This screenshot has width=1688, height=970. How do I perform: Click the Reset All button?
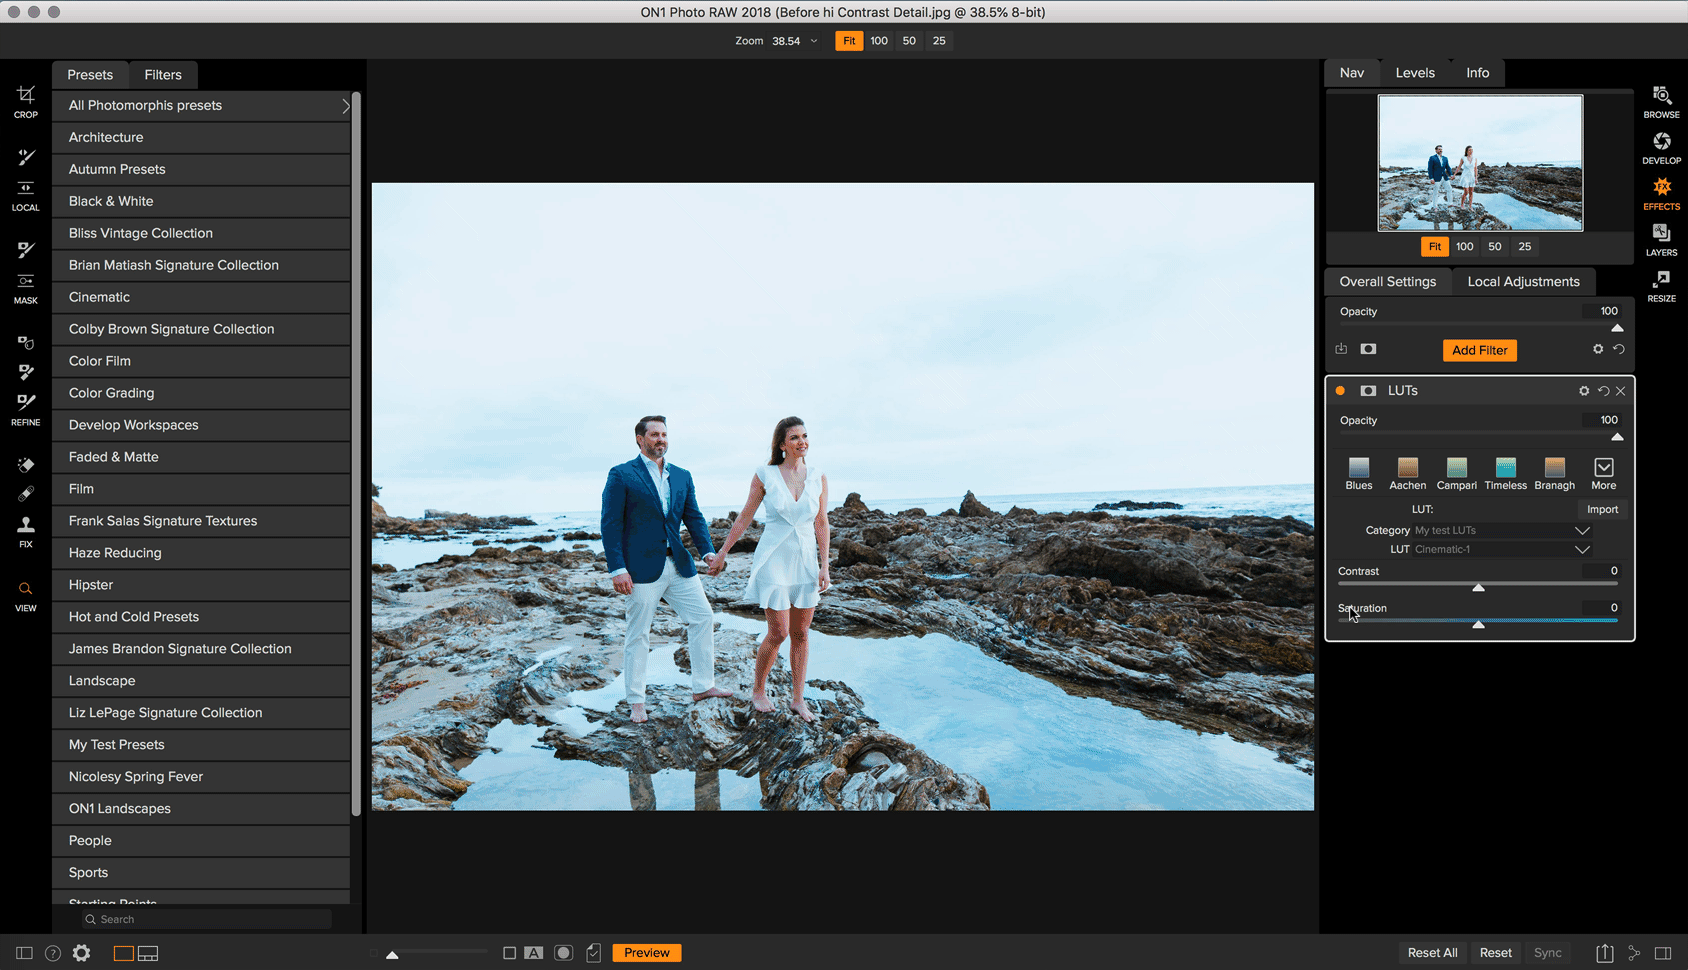point(1432,953)
